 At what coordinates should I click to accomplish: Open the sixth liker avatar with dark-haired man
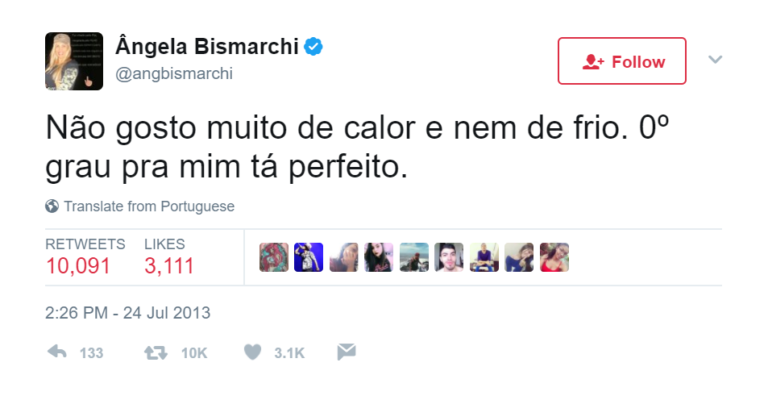tap(449, 257)
